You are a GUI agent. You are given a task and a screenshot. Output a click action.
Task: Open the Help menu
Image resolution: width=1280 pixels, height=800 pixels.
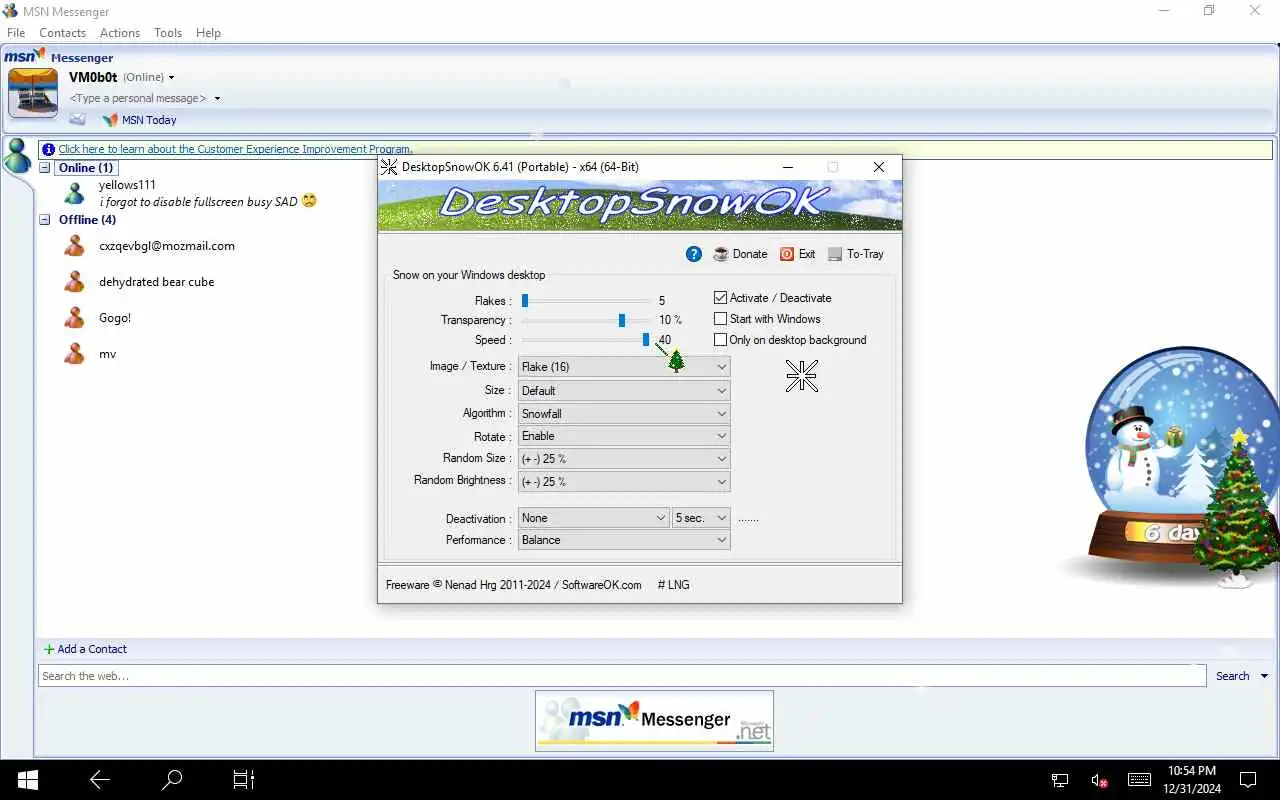pyautogui.click(x=208, y=33)
